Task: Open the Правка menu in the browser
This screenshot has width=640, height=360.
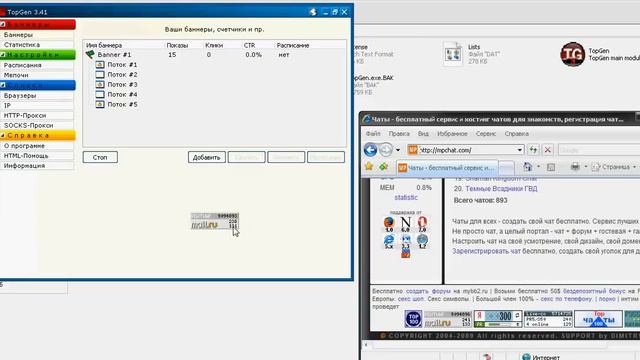Action: (x=399, y=133)
